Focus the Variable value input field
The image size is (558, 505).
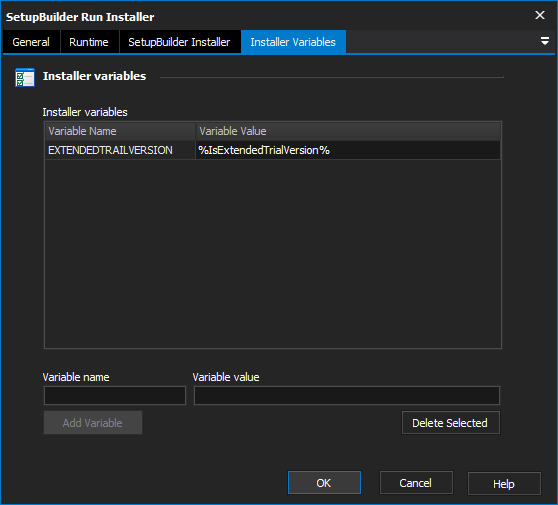click(x=347, y=396)
